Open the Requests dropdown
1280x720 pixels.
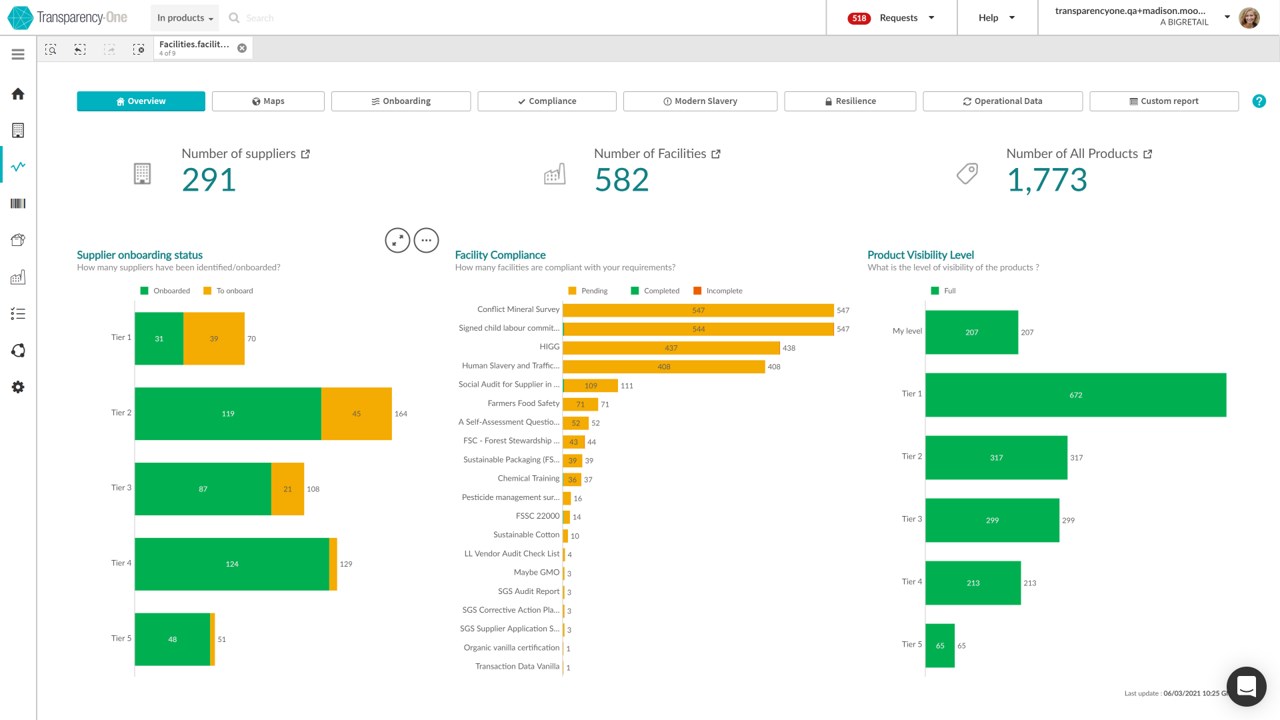(x=891, y=18)
